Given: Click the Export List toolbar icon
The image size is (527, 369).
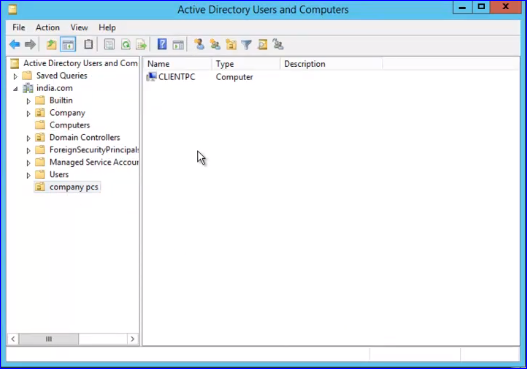Looking at the screenshot, I should (x=141, y=44).
